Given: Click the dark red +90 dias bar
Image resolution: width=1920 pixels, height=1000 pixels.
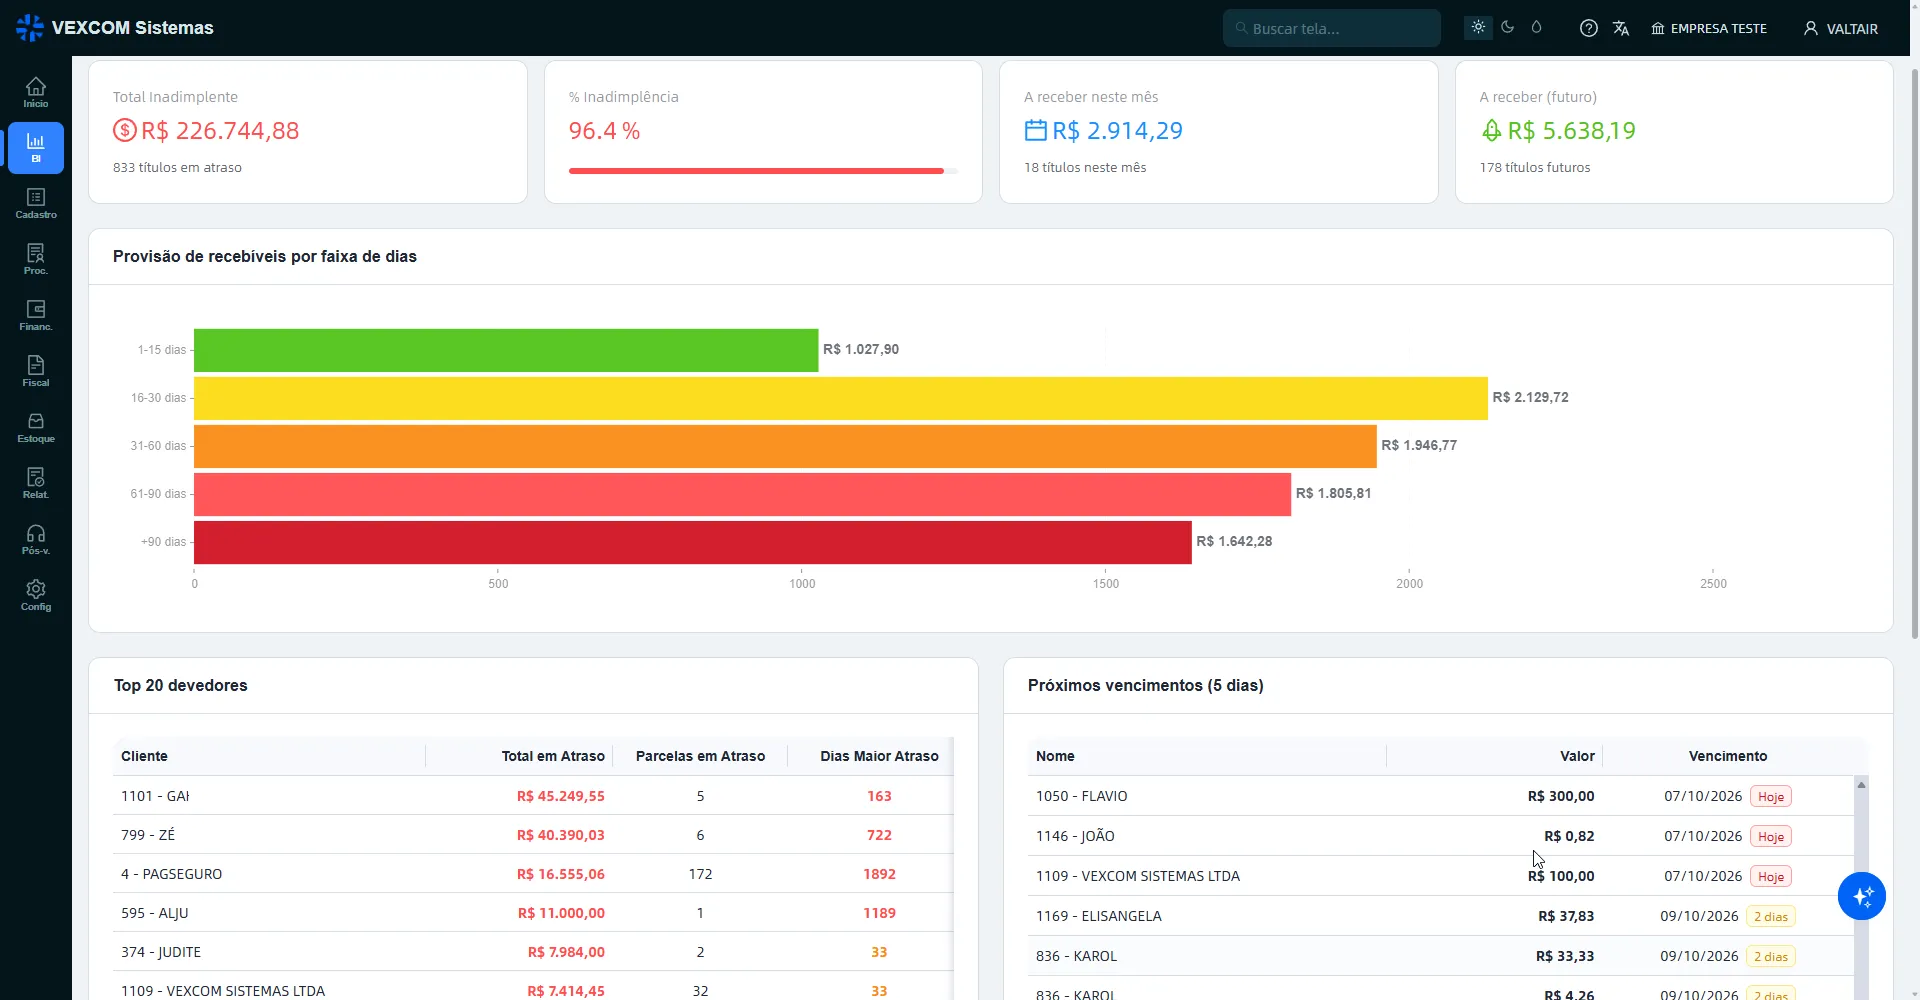Looking at the screenshot, I should pyautogui.click(x=693, y=542).
